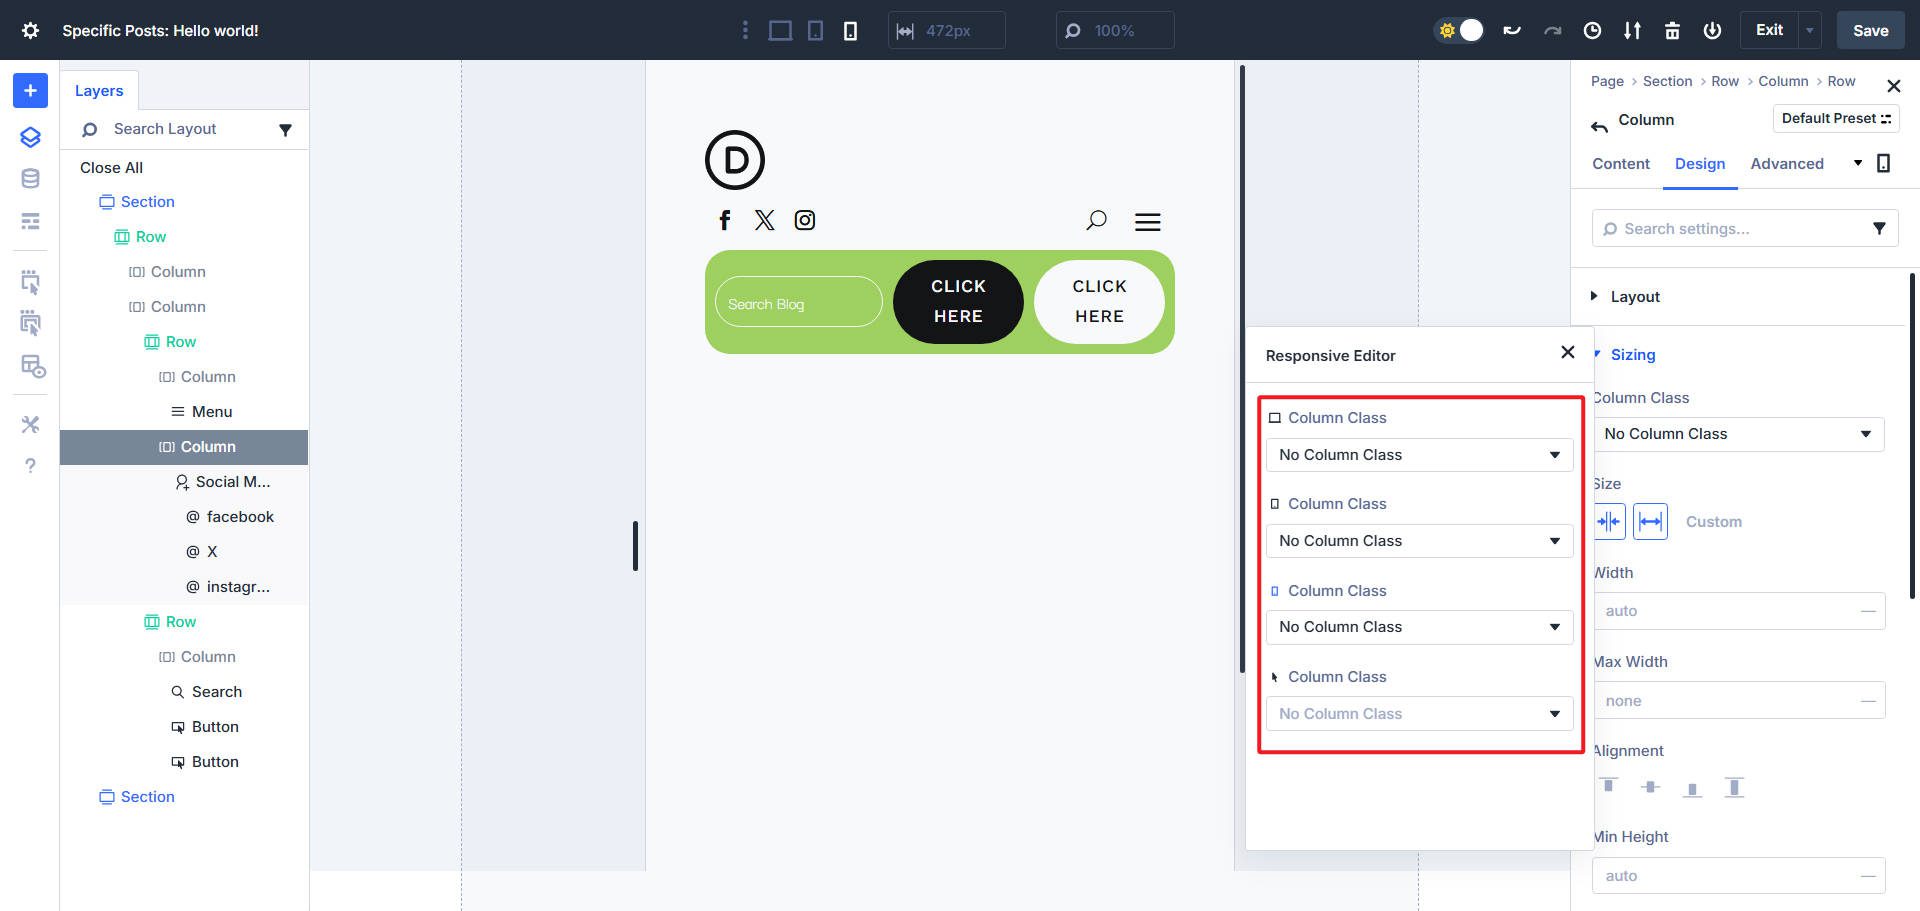Switch to the Advanced tab
Image resolution: width=1920 pixels, height=911 pixels.
1787,164
